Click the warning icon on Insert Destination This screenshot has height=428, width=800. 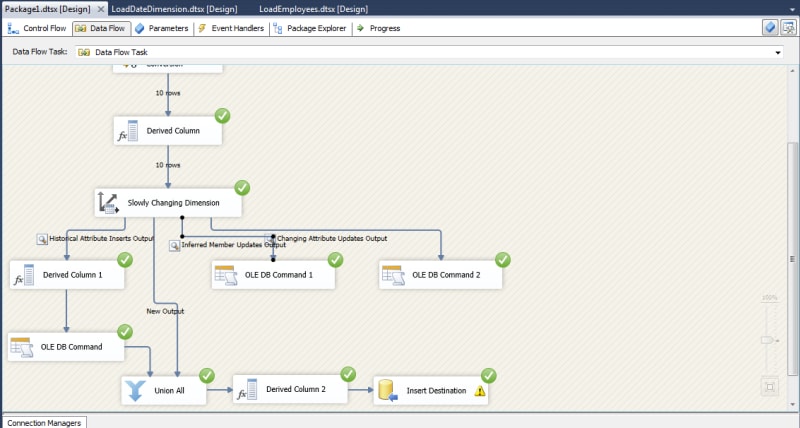click(480, 391)
